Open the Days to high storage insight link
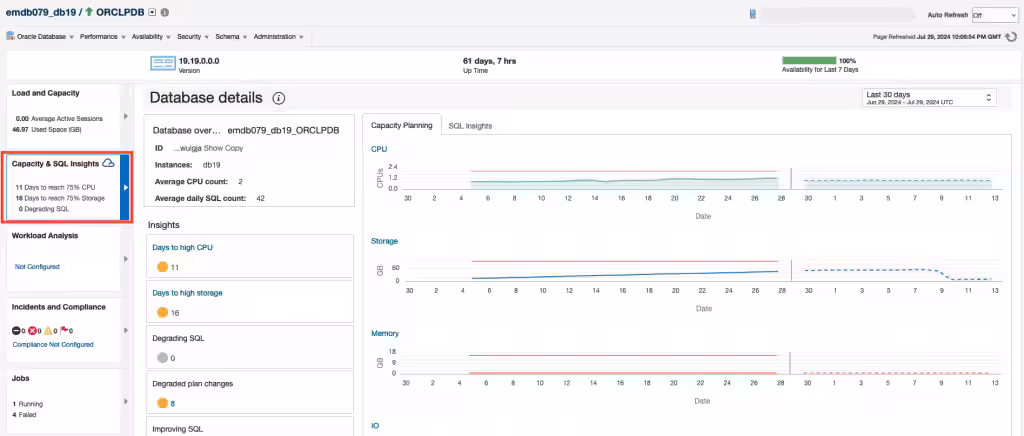 (x=187, y=293)
